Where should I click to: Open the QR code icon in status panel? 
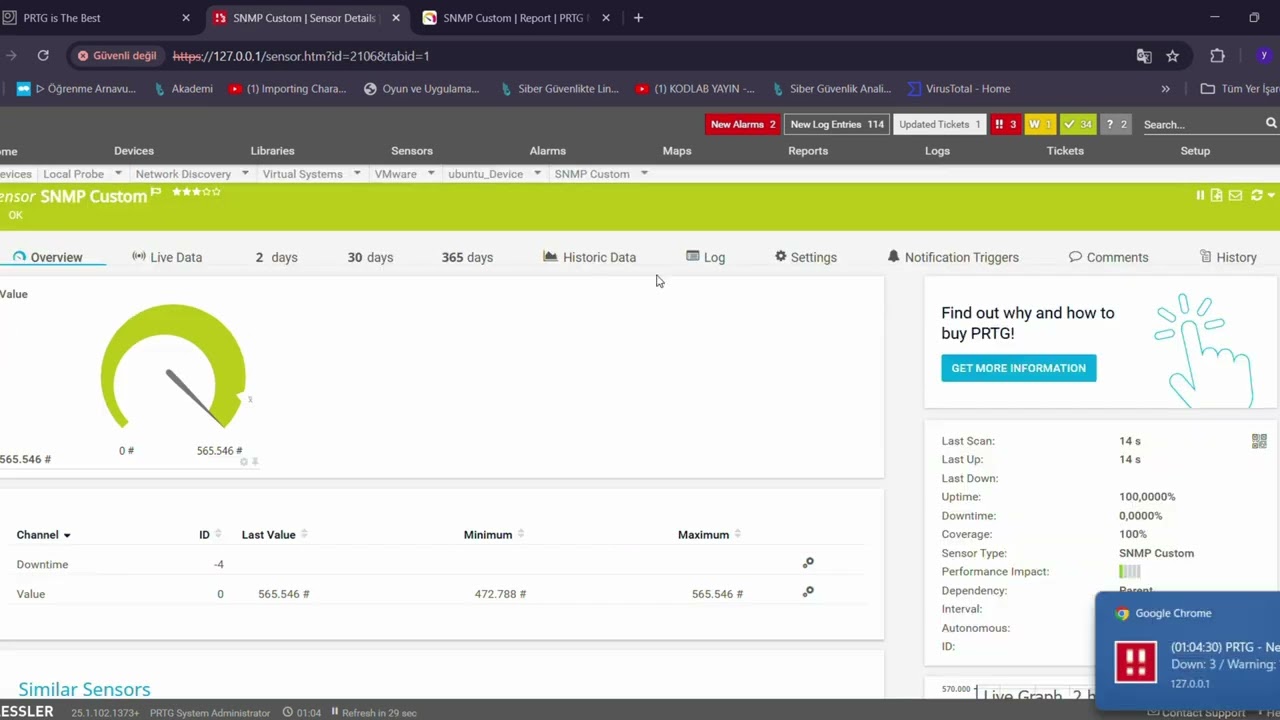[1259, 441]
